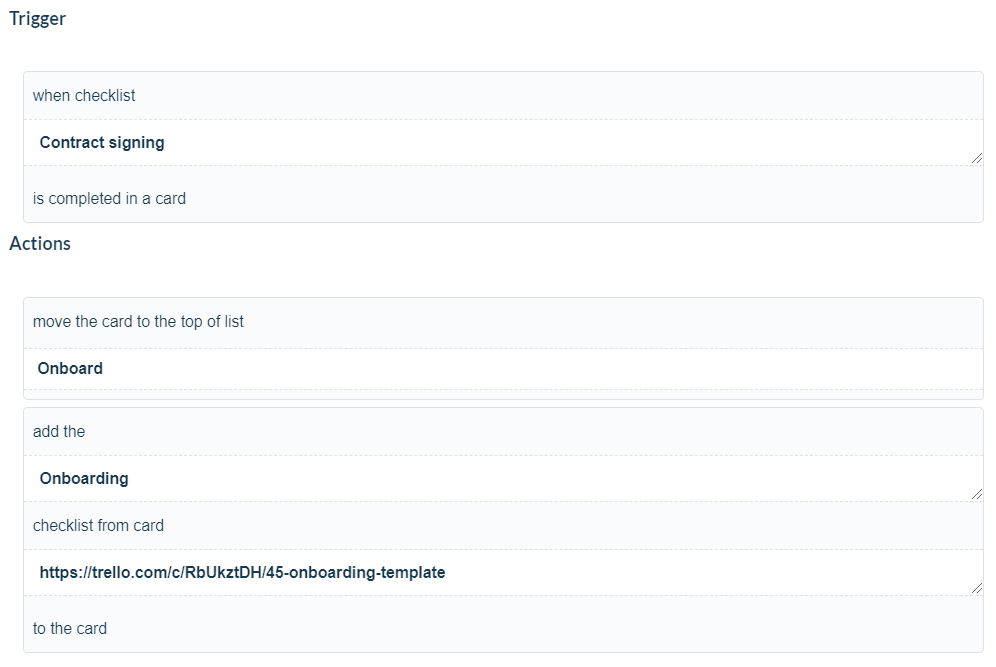
Task: Click the "checklist from card" label
Action: click(98, 525)
